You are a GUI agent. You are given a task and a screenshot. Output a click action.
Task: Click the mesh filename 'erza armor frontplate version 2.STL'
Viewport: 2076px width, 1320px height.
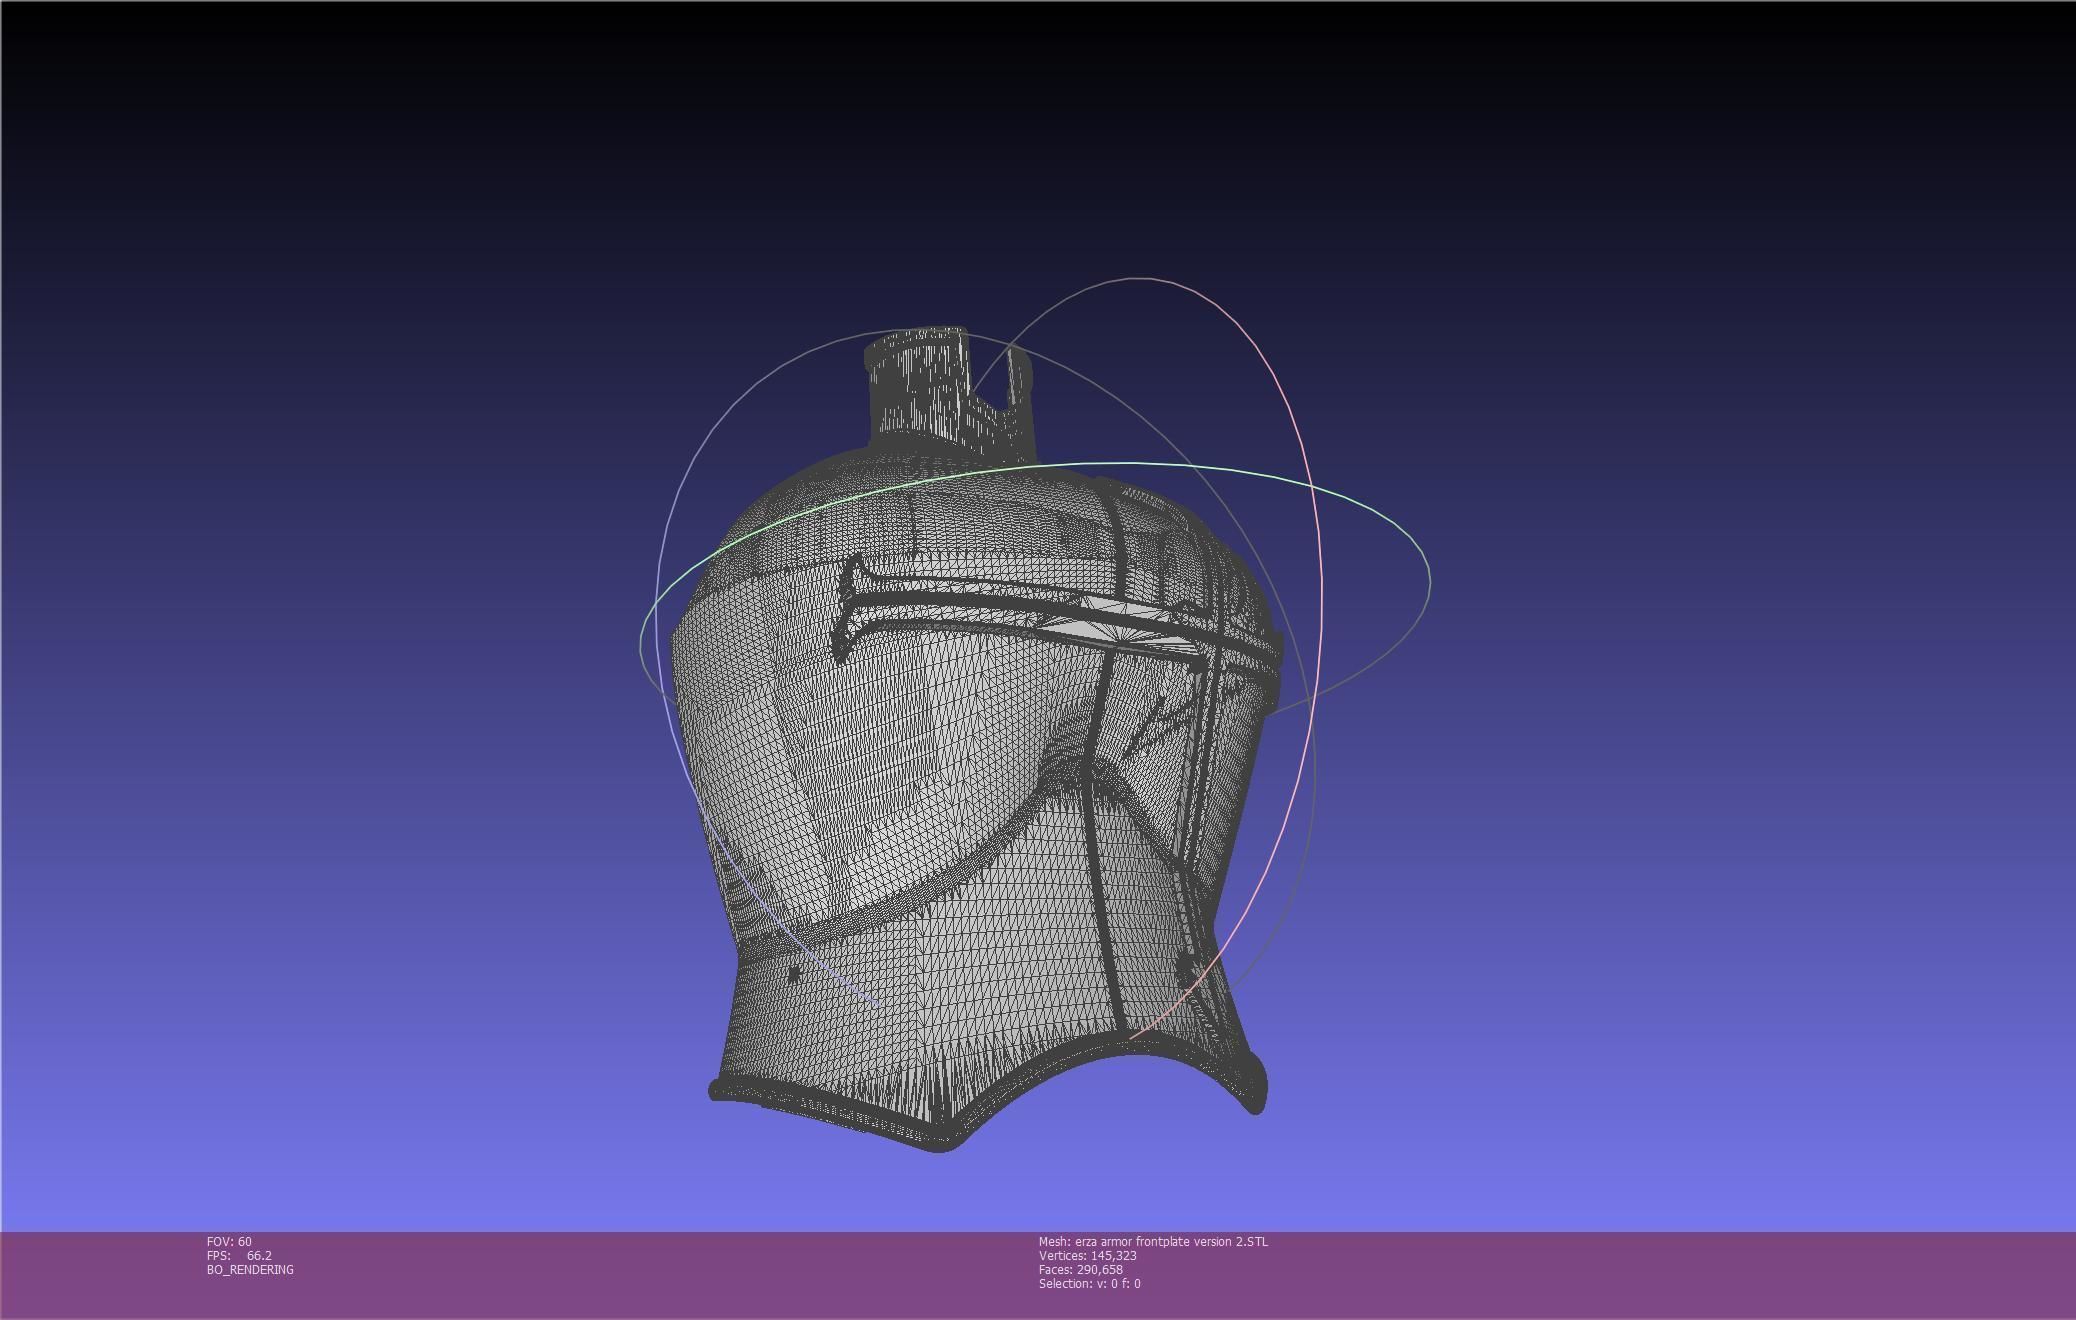[1171, 1241]
